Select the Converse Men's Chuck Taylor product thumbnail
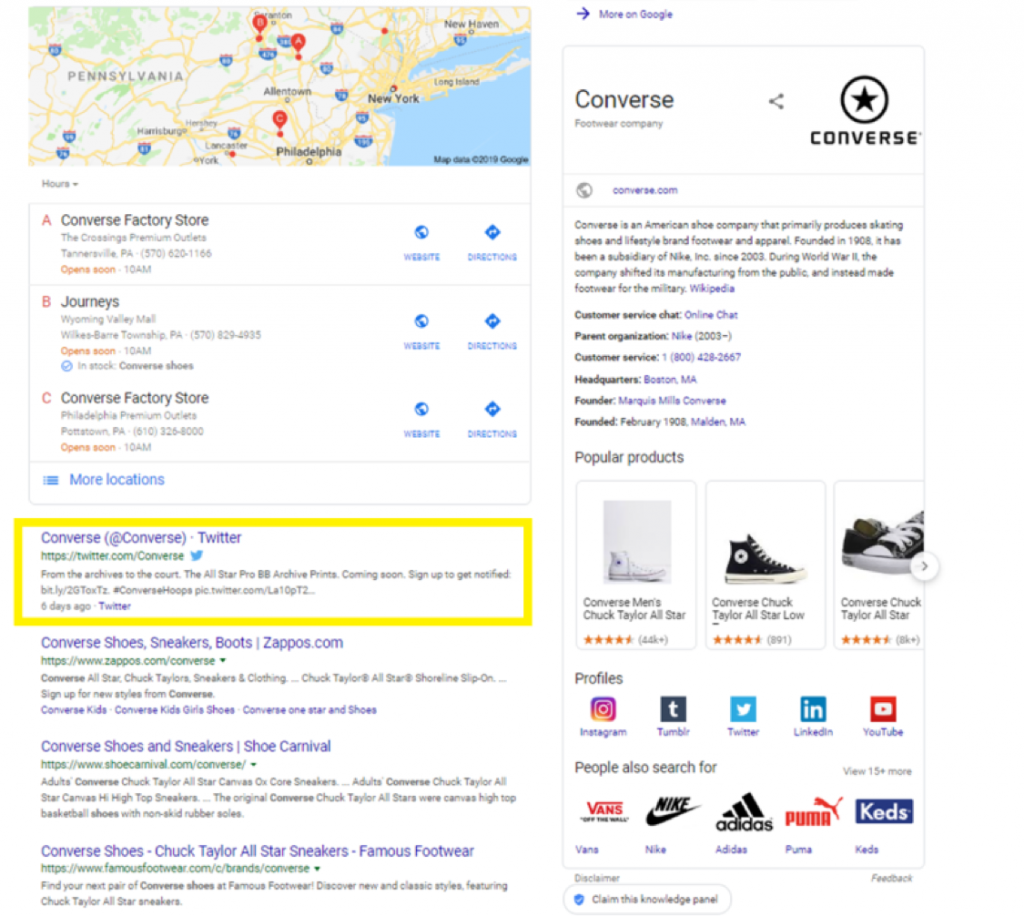1024x916 pixels. click(636, 542)
